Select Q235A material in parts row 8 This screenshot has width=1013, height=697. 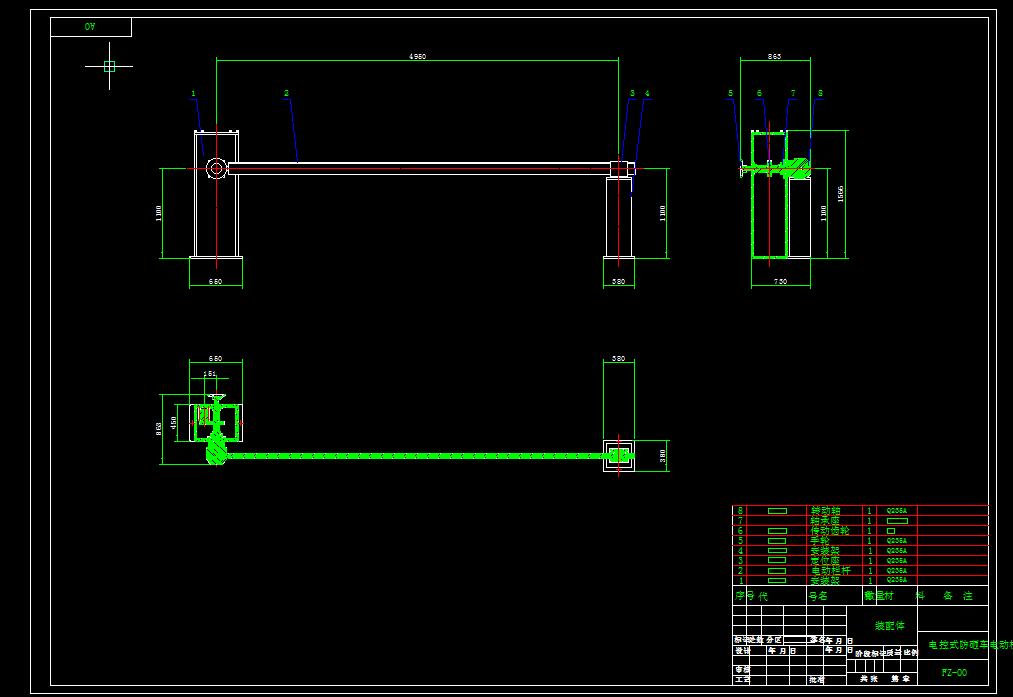coord(896,511)
